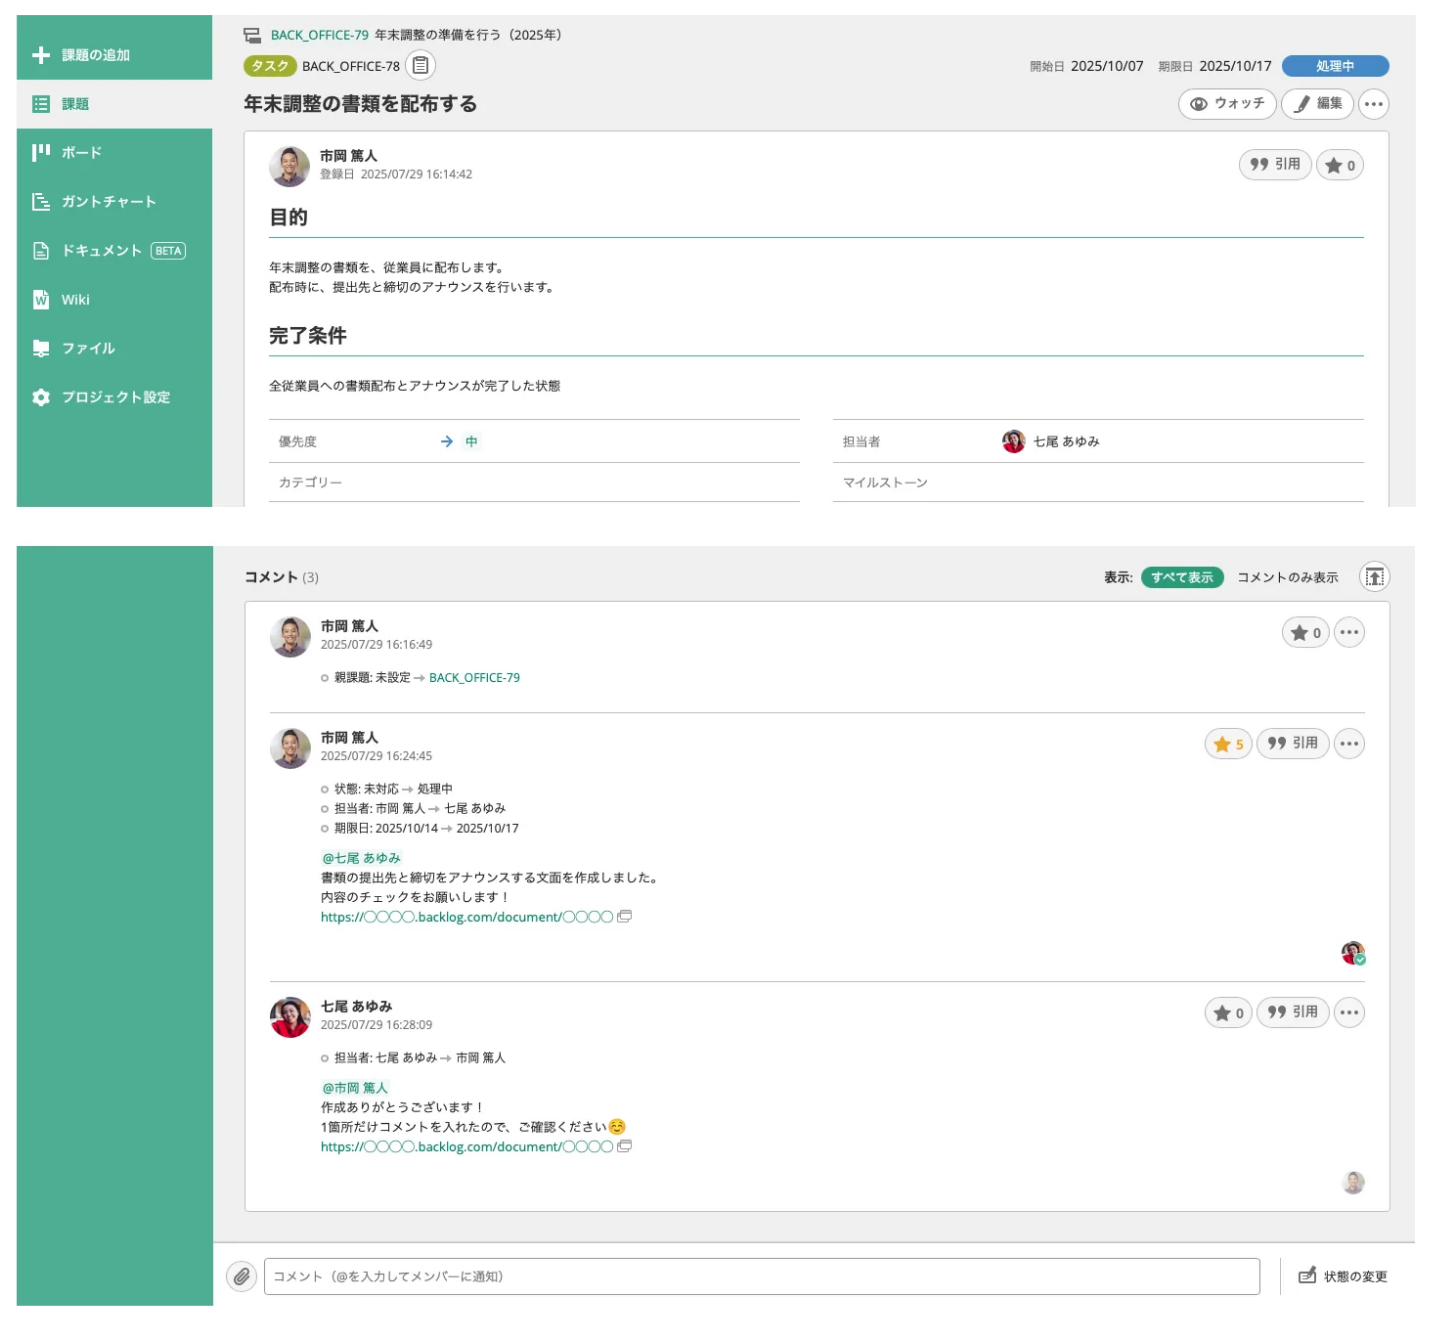This screenshot has width=1431, height=1320.
Task: Star the 16:16:49 comment
Action: coord(1306,632)
